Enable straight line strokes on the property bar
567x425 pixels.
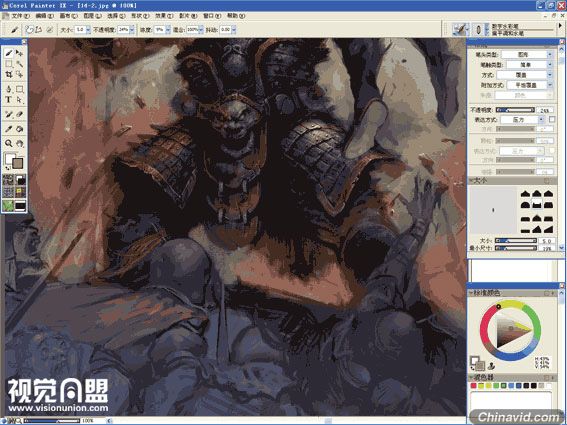[x=39, y=30]
